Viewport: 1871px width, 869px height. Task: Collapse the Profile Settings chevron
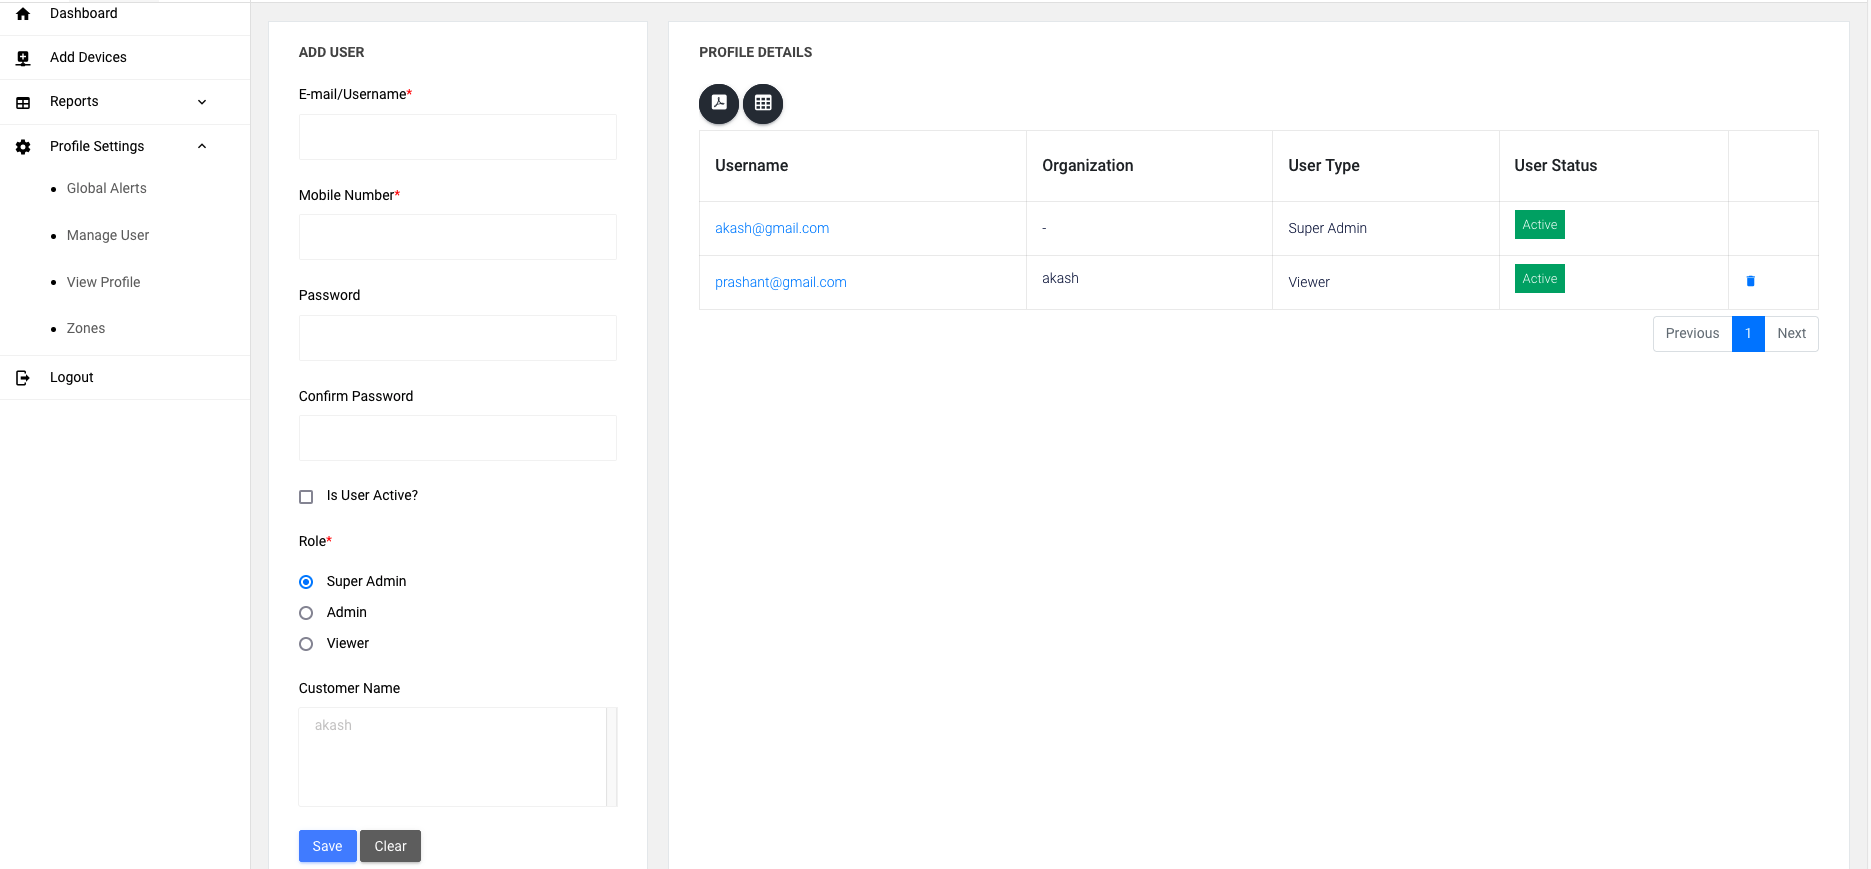click(202, 146)
